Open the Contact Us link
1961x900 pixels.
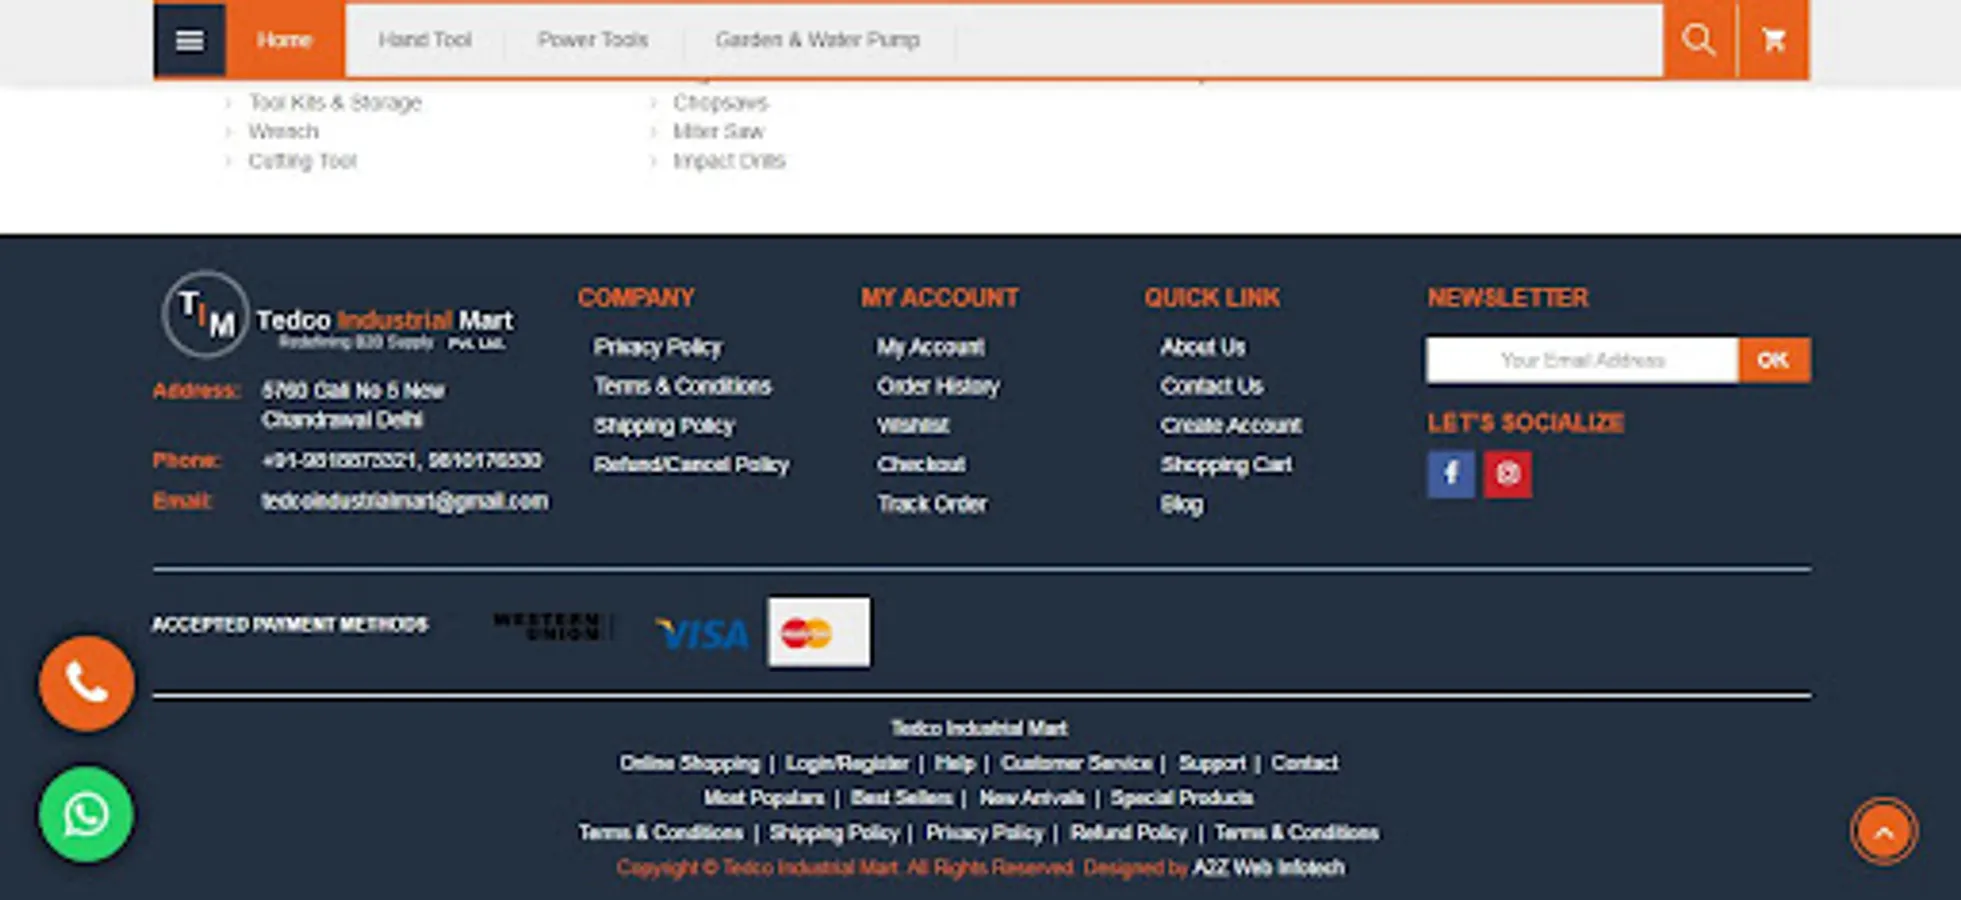click(1212, 386)
